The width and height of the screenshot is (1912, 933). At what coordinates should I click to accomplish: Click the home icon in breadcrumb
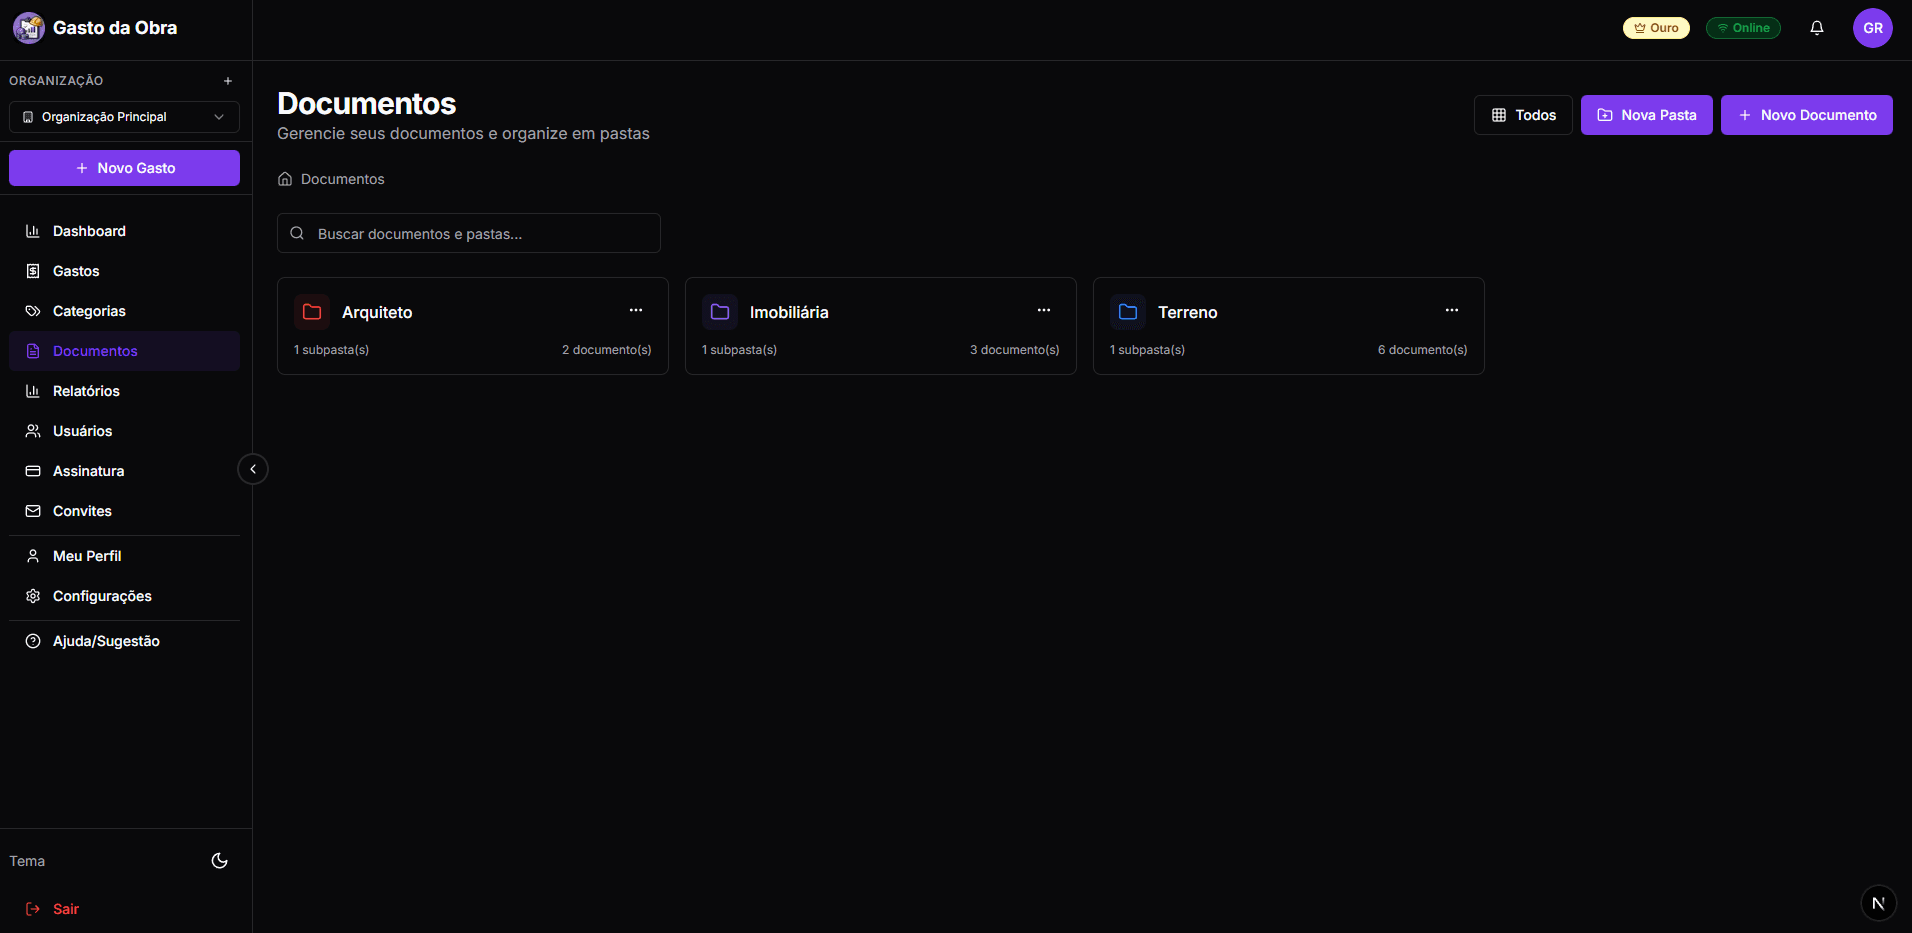click(x=285, y=179)
